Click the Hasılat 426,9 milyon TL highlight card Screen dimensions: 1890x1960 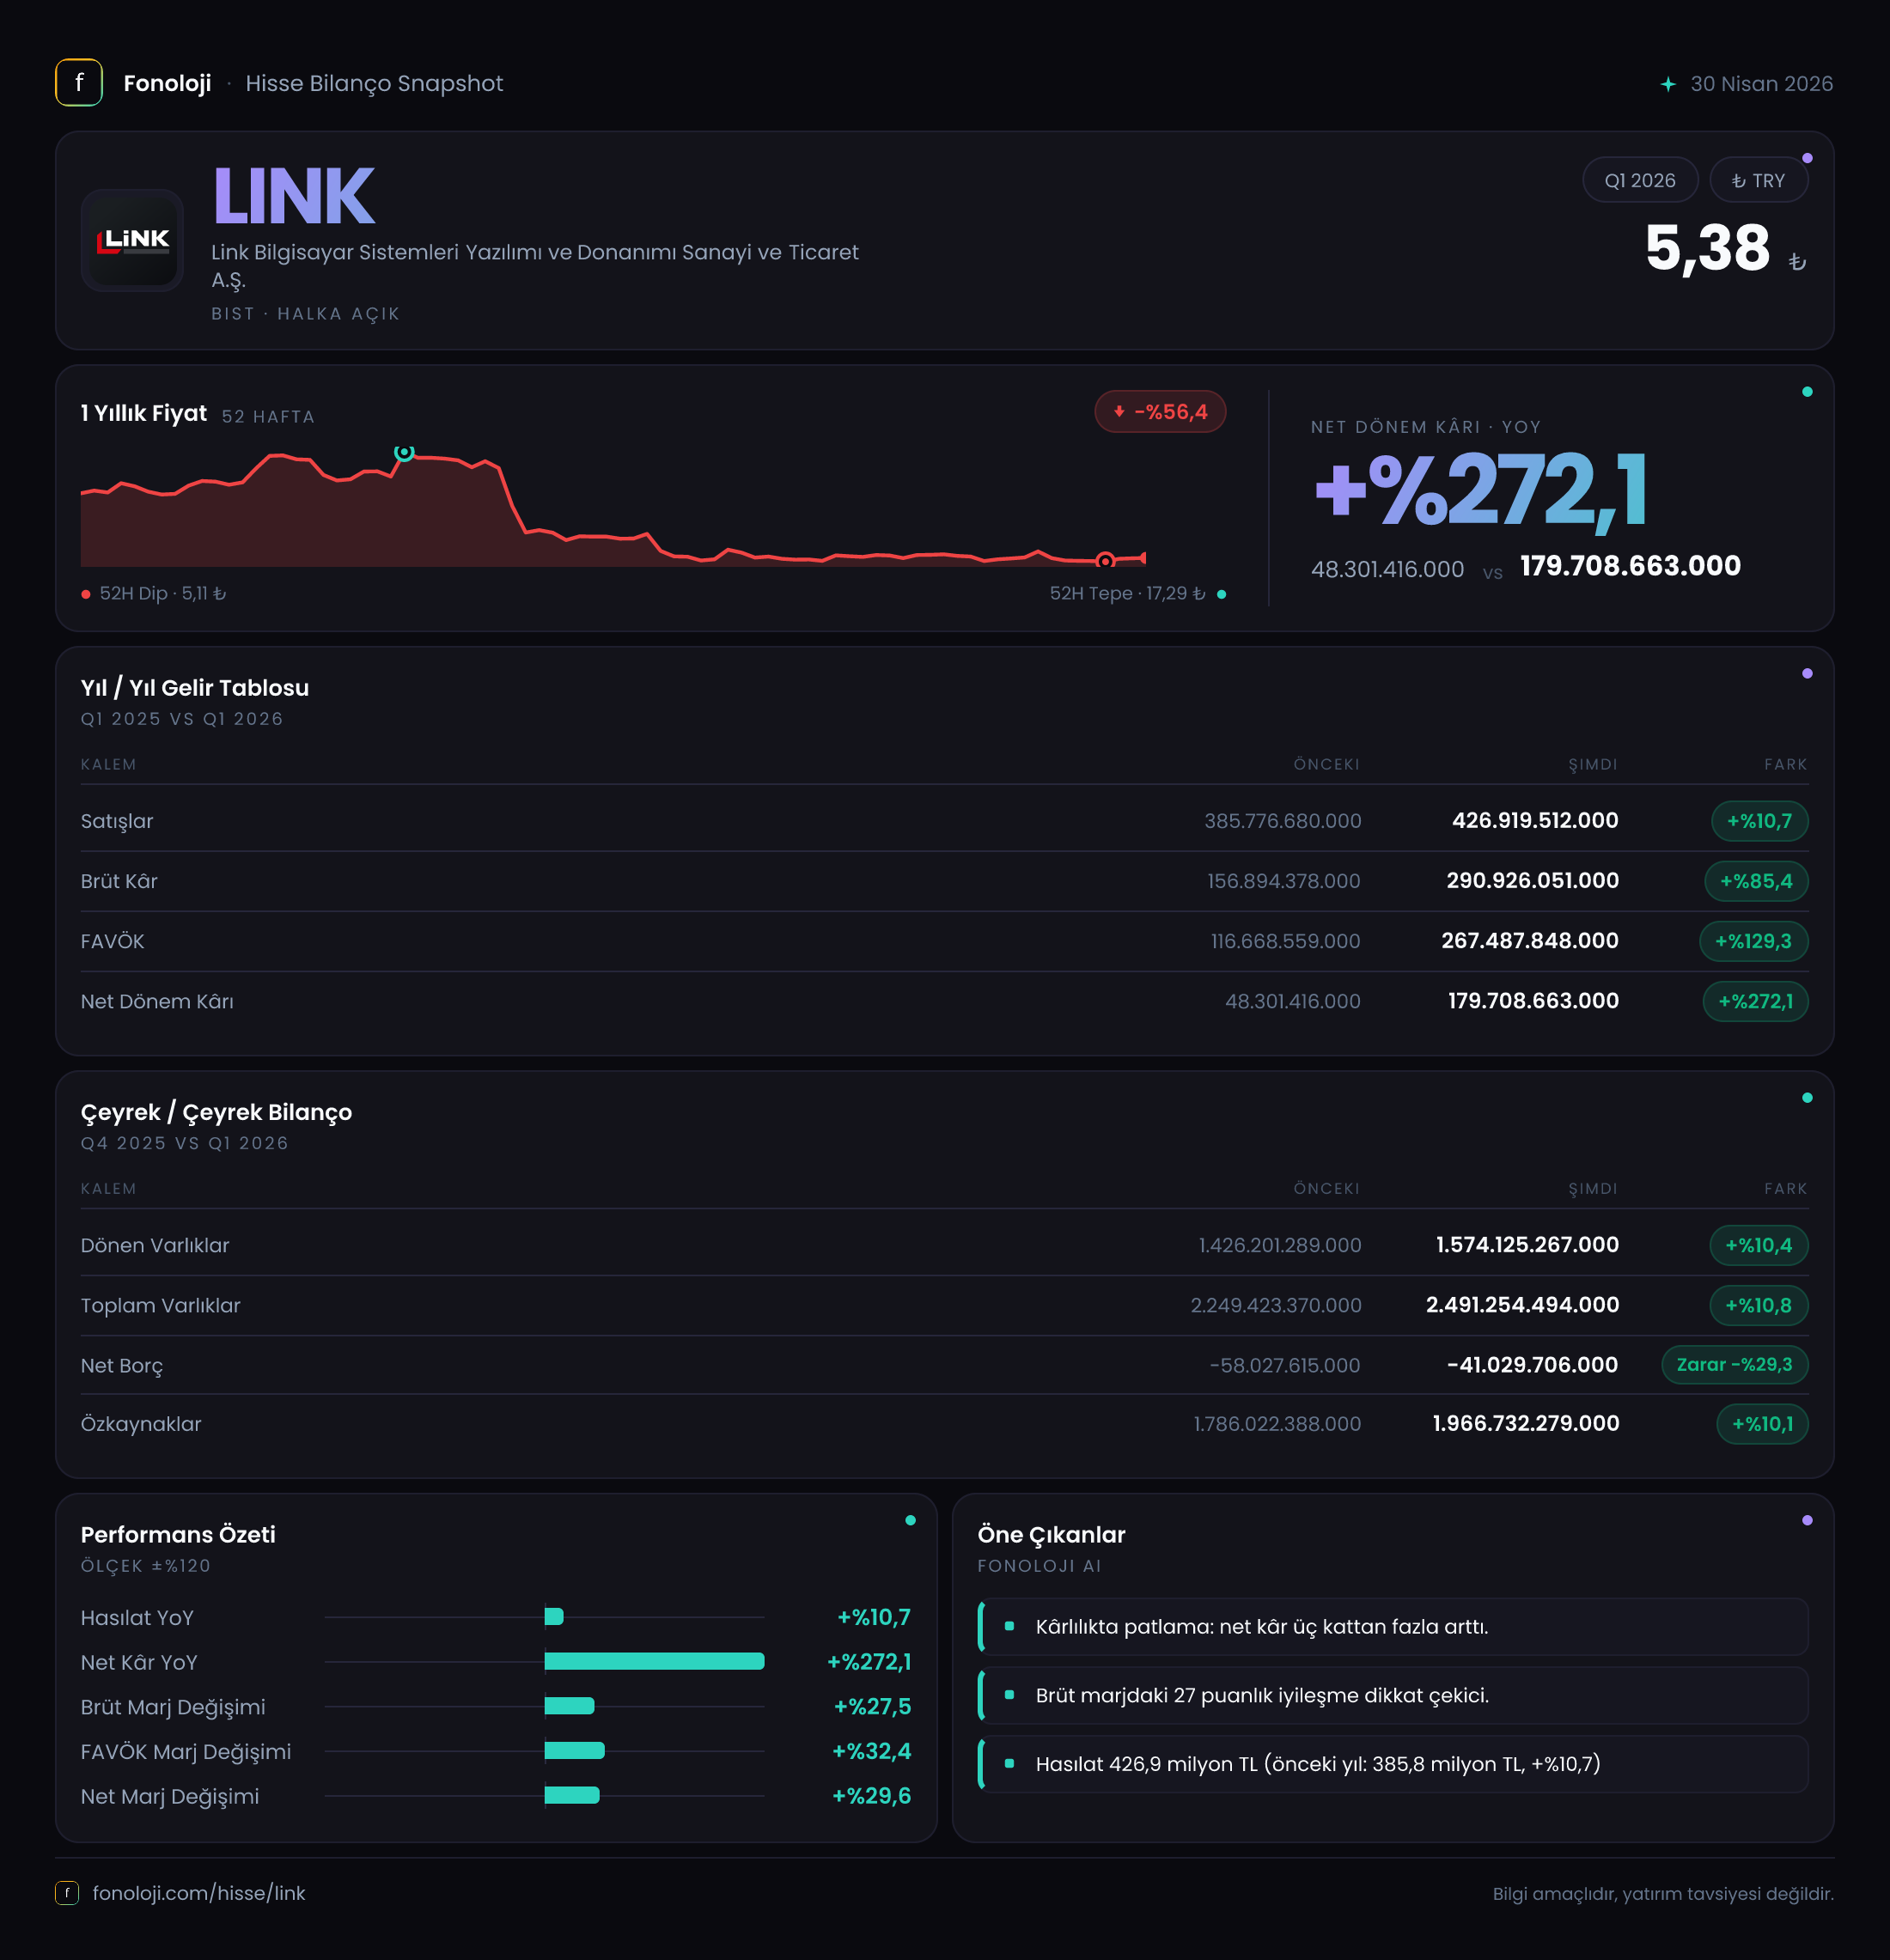point(1393,1764)
